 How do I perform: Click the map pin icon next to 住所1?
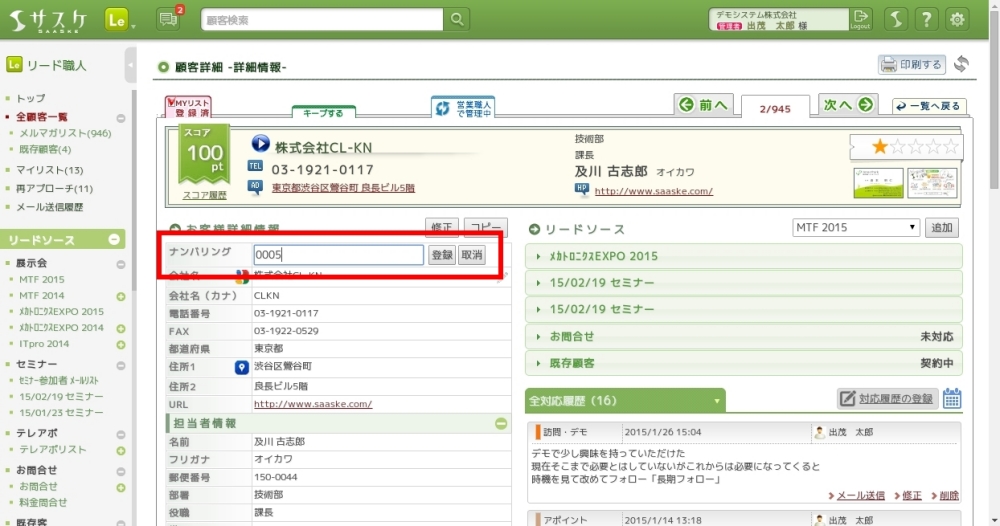tap(241, 367)
